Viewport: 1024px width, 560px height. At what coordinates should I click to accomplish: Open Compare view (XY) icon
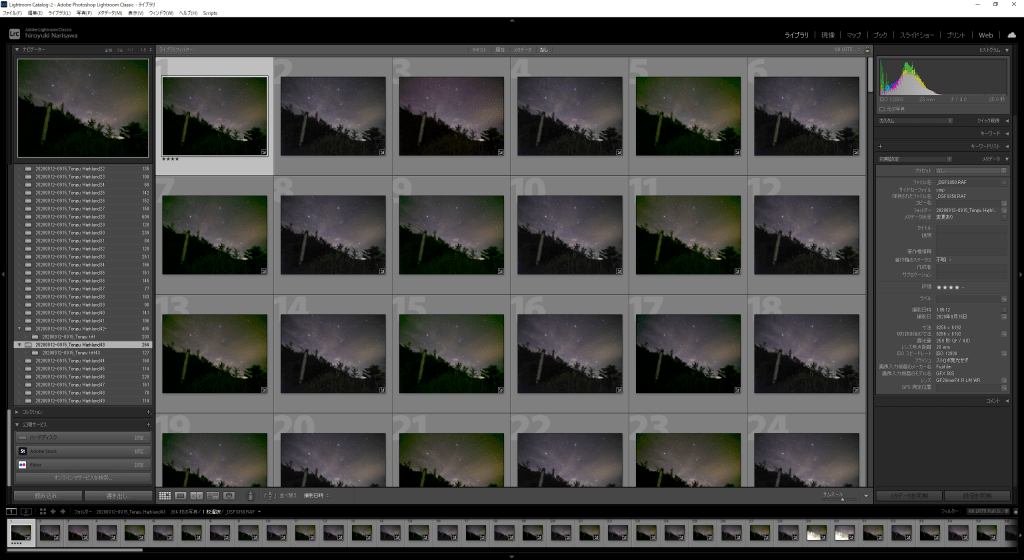[196, 495]
